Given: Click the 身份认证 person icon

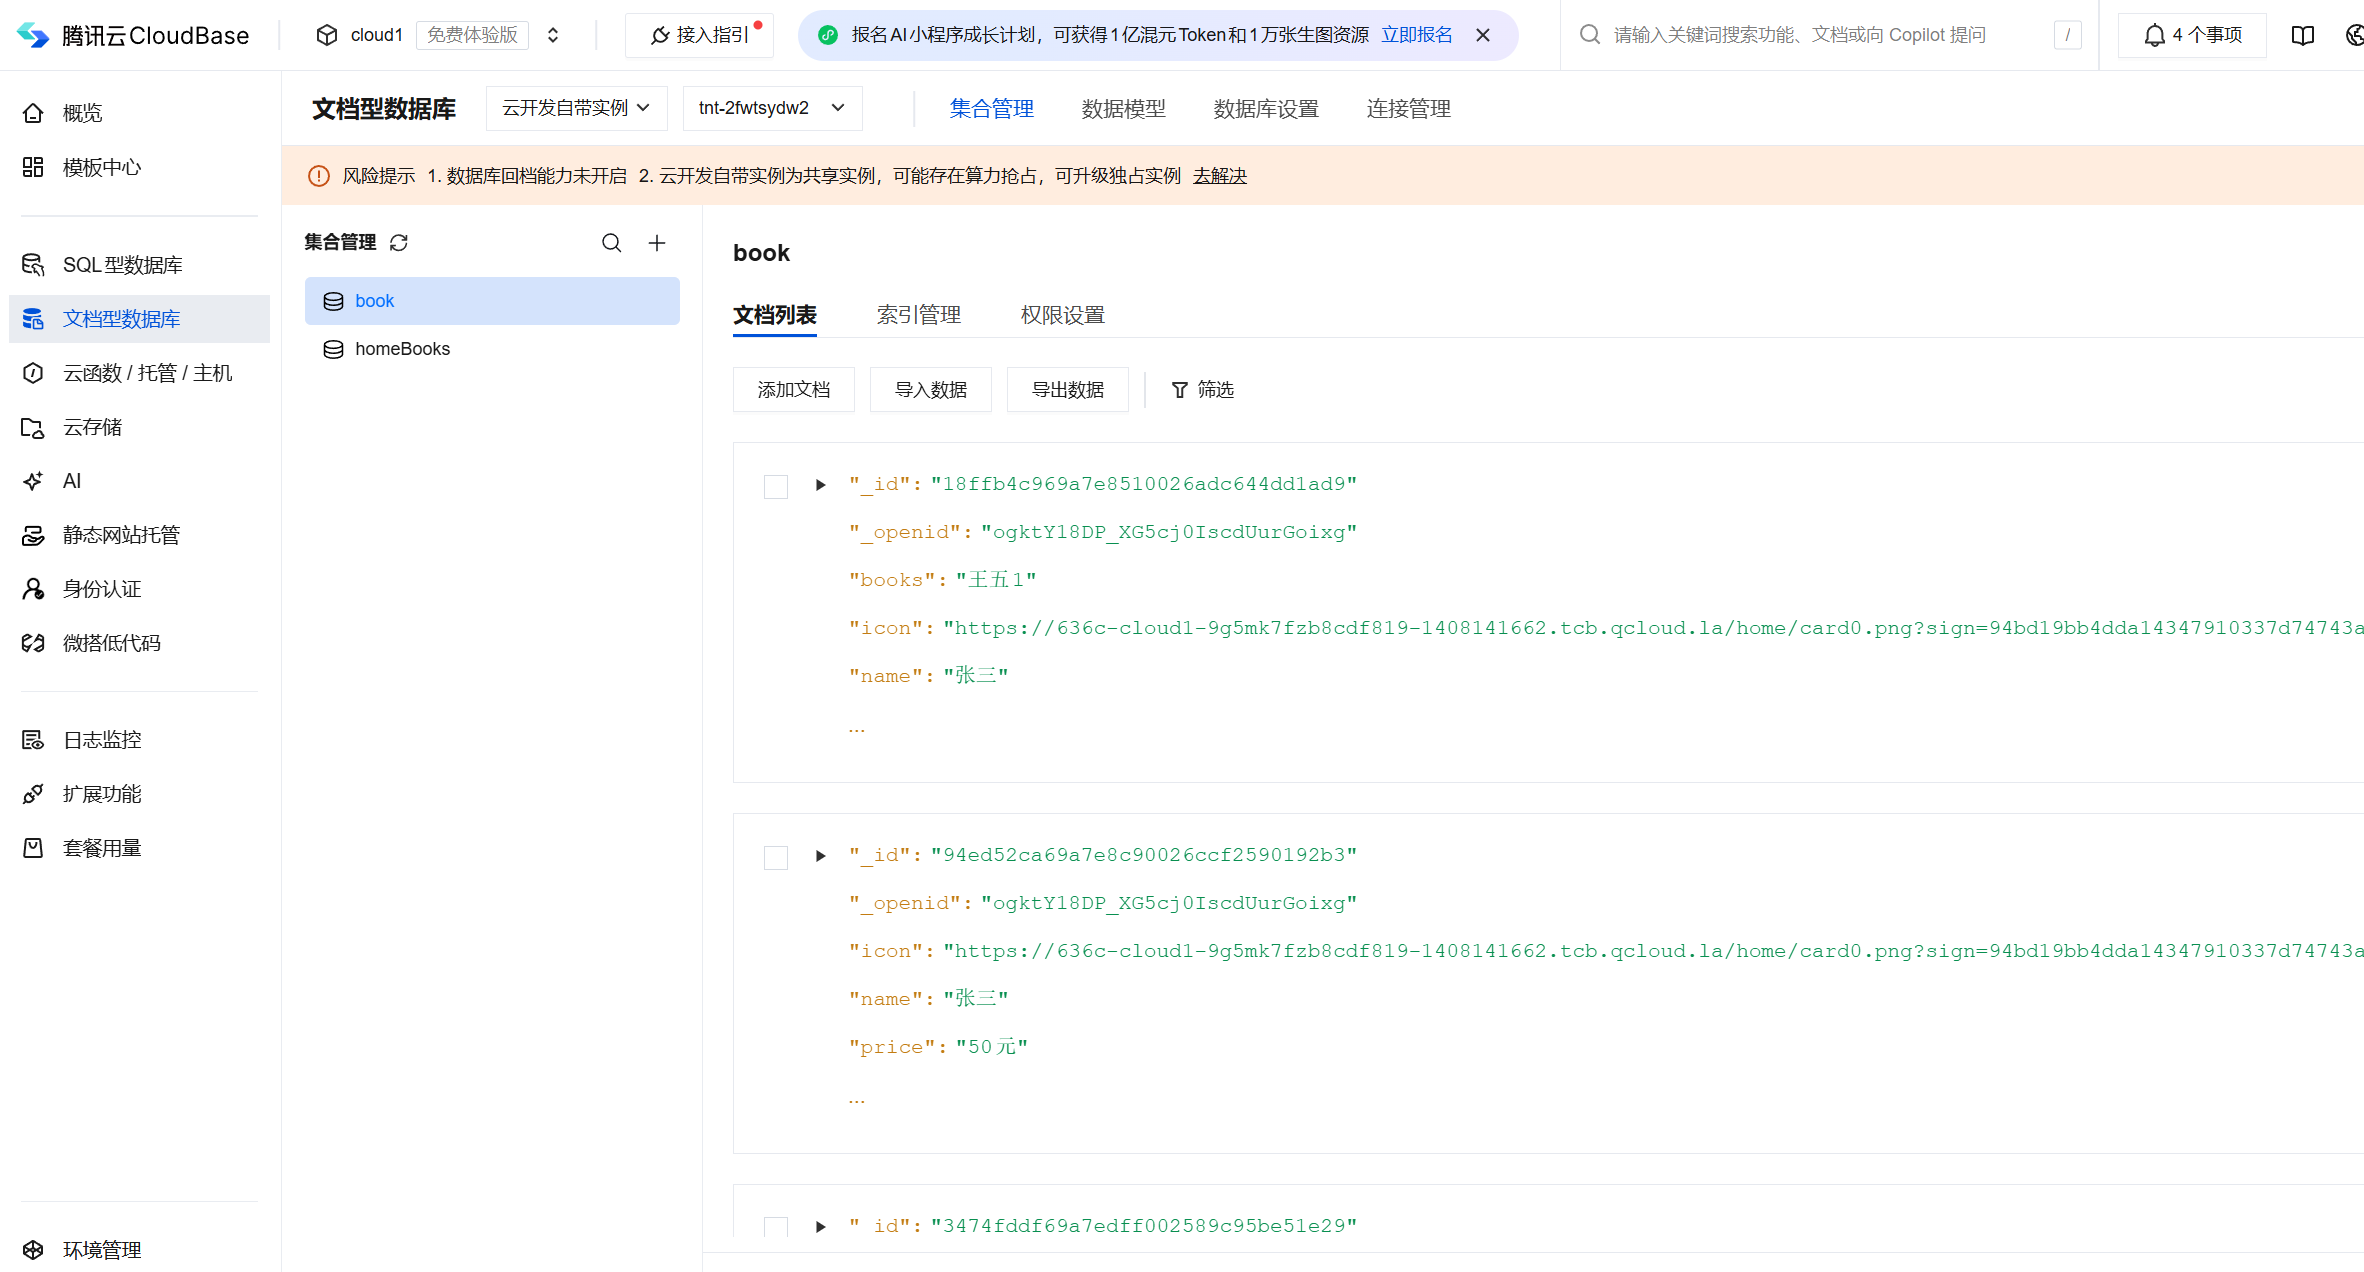Looking at the screenshot, I should pyautogui.click(x=33, y=589).
